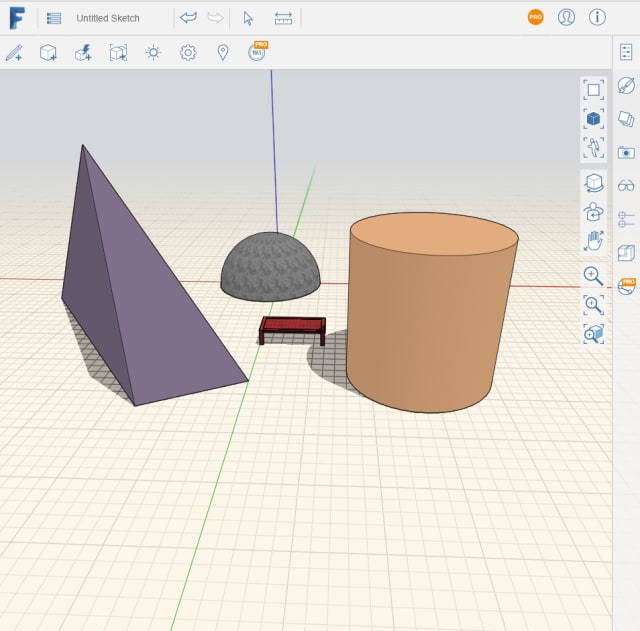Open the place primitive cube tool

click(x=48, y=53)
